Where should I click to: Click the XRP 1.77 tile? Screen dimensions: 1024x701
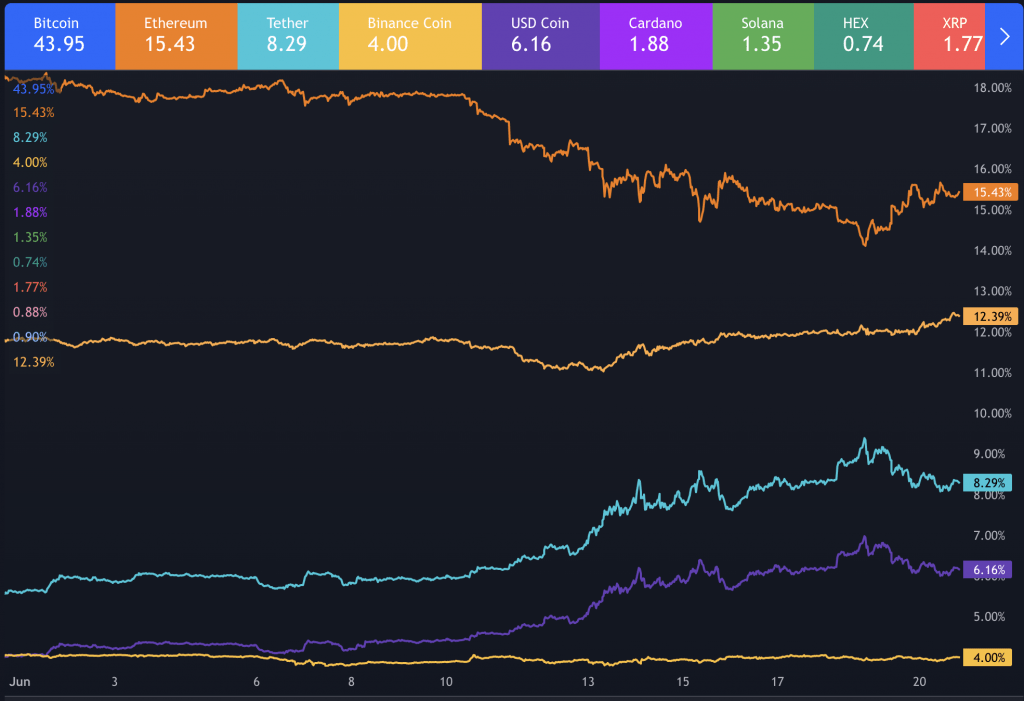(948, 35)
